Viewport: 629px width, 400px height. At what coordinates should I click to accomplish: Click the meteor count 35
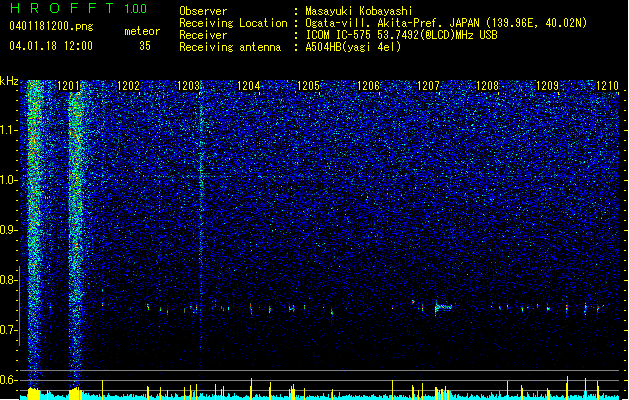click(145, 46)
